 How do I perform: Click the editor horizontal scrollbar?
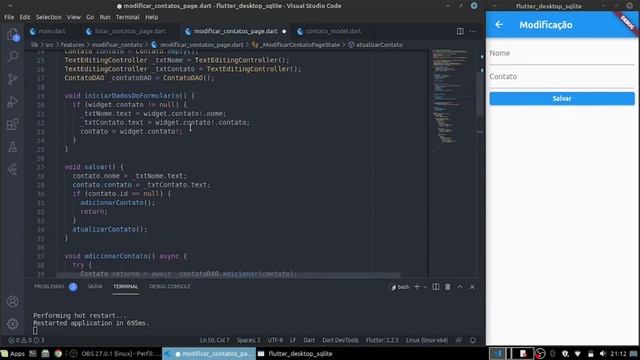229,275
